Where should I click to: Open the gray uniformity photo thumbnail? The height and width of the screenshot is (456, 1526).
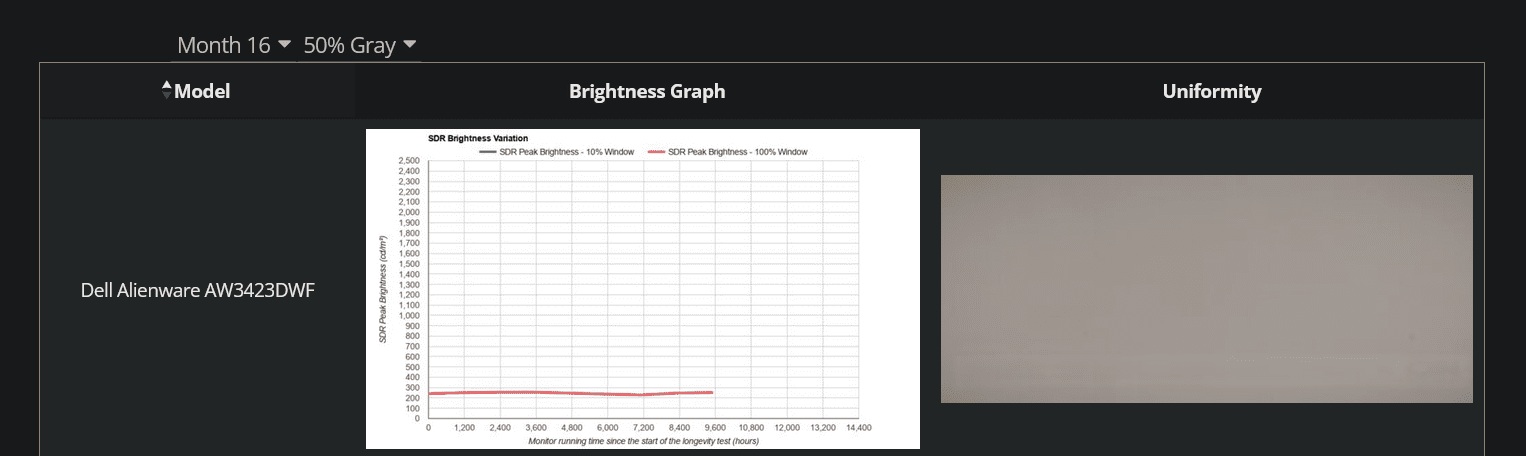(1207, 289)
